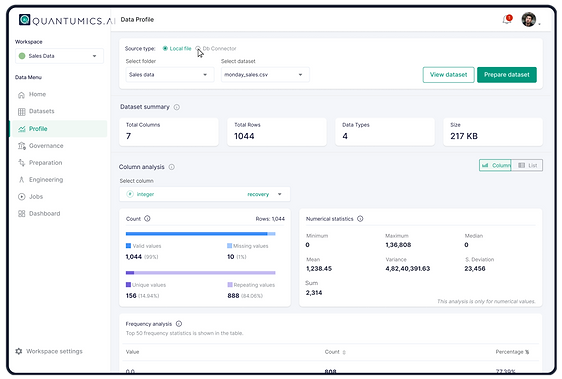Click the Datasets grid icon
The image size is (562, 379).
click(x=22, y=112)
